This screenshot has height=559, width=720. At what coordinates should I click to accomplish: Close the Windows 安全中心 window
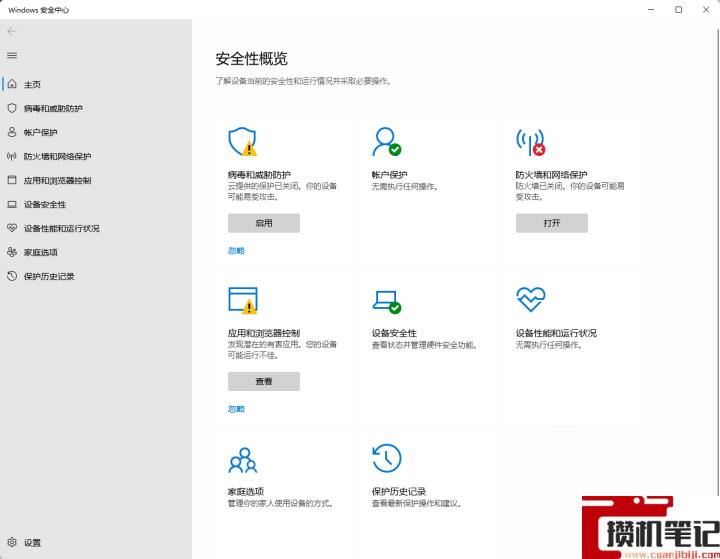point(706,10)
